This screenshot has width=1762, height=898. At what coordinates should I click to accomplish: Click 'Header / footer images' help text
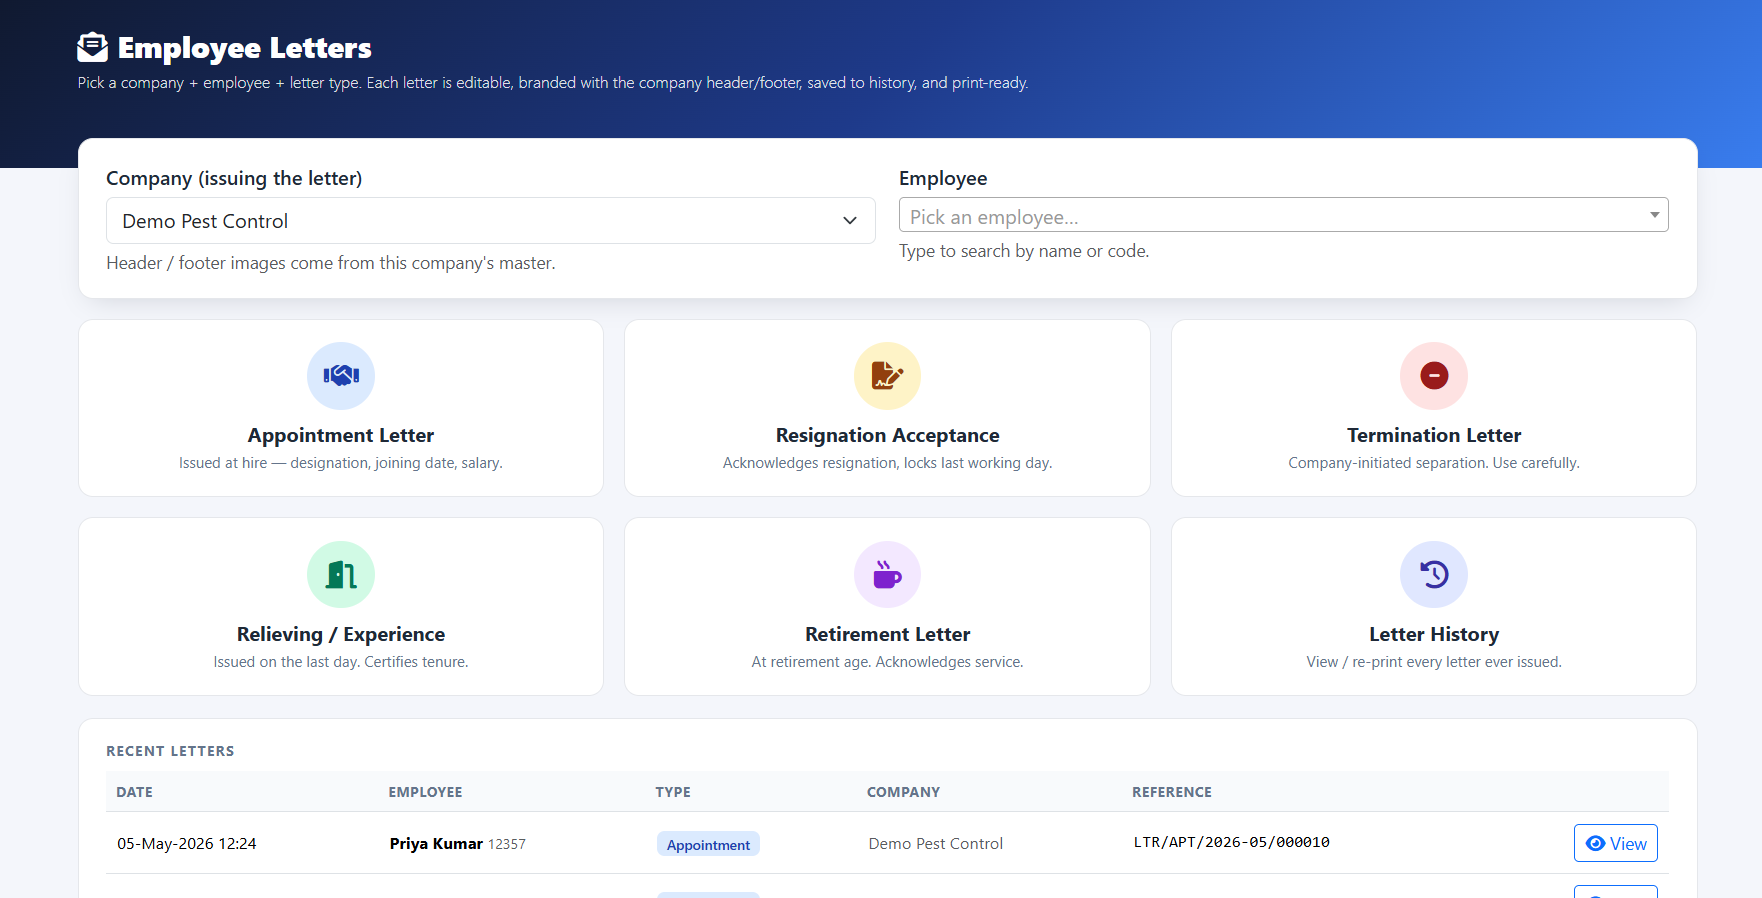(x=330, y=263)
